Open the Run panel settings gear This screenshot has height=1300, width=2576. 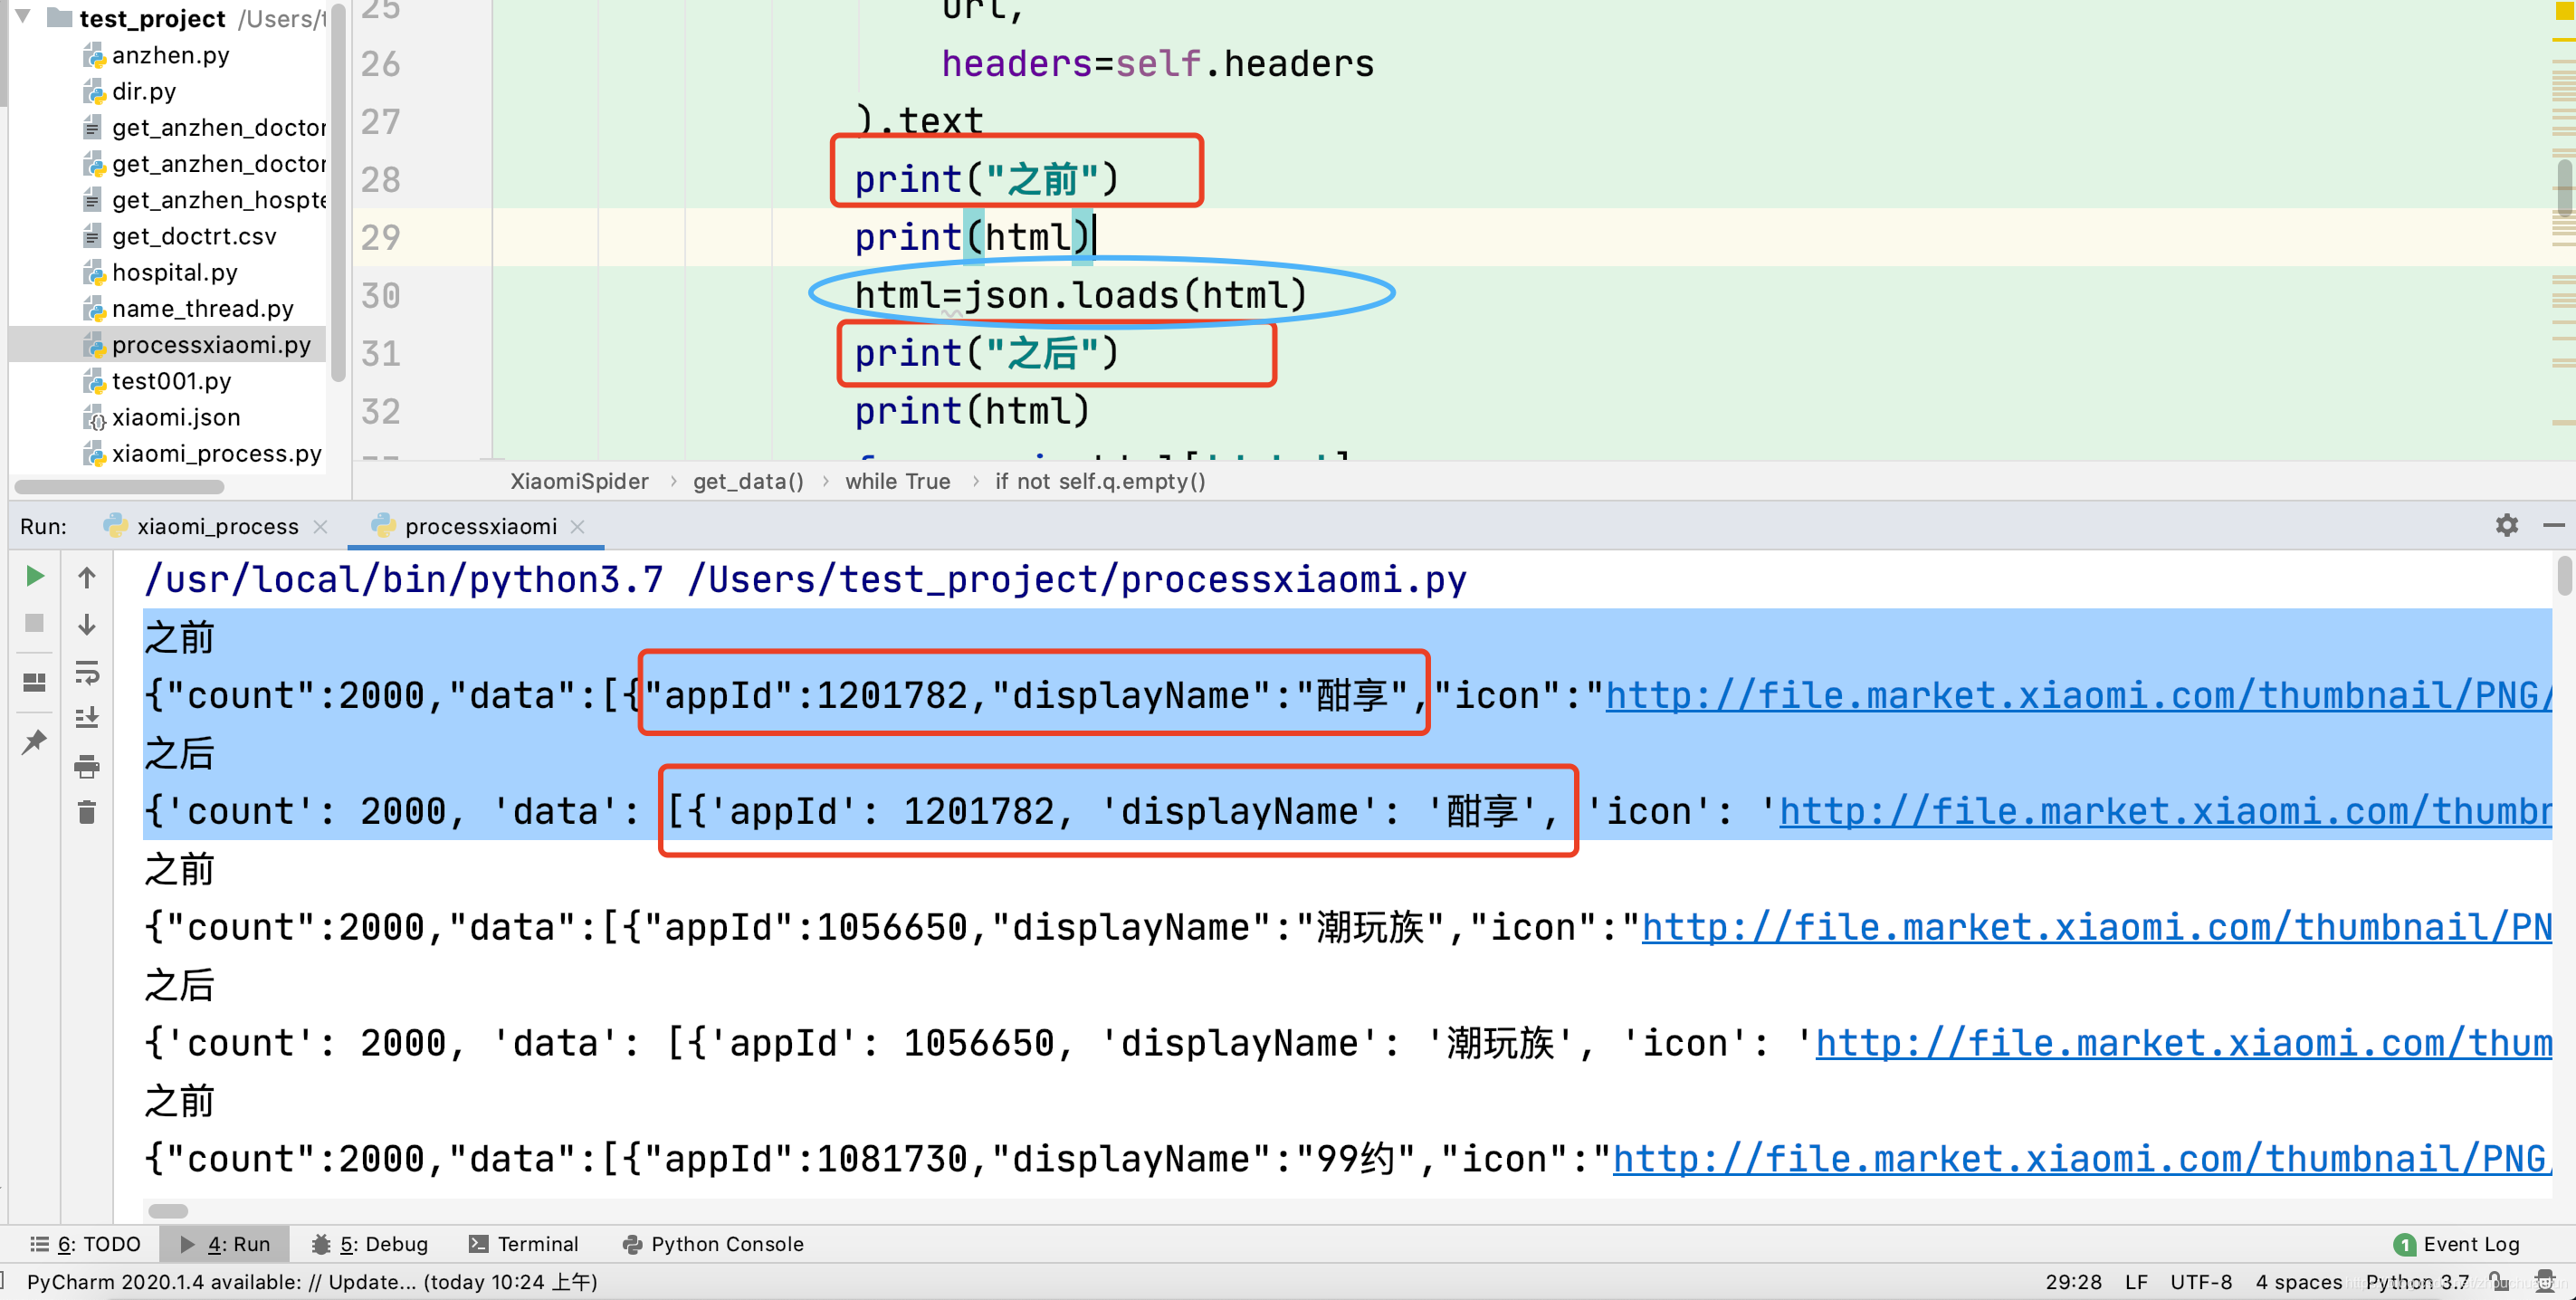tap(2506, 525)
